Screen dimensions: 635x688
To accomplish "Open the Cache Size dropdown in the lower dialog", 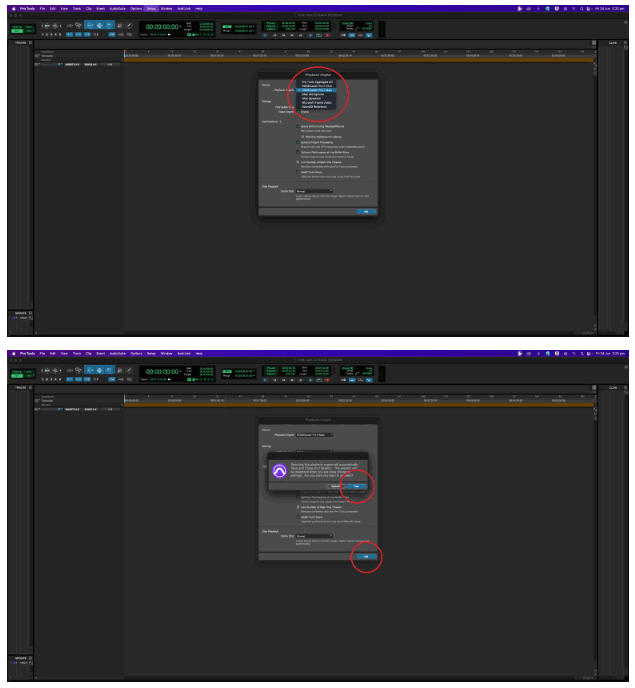I will tap(314, 536).
